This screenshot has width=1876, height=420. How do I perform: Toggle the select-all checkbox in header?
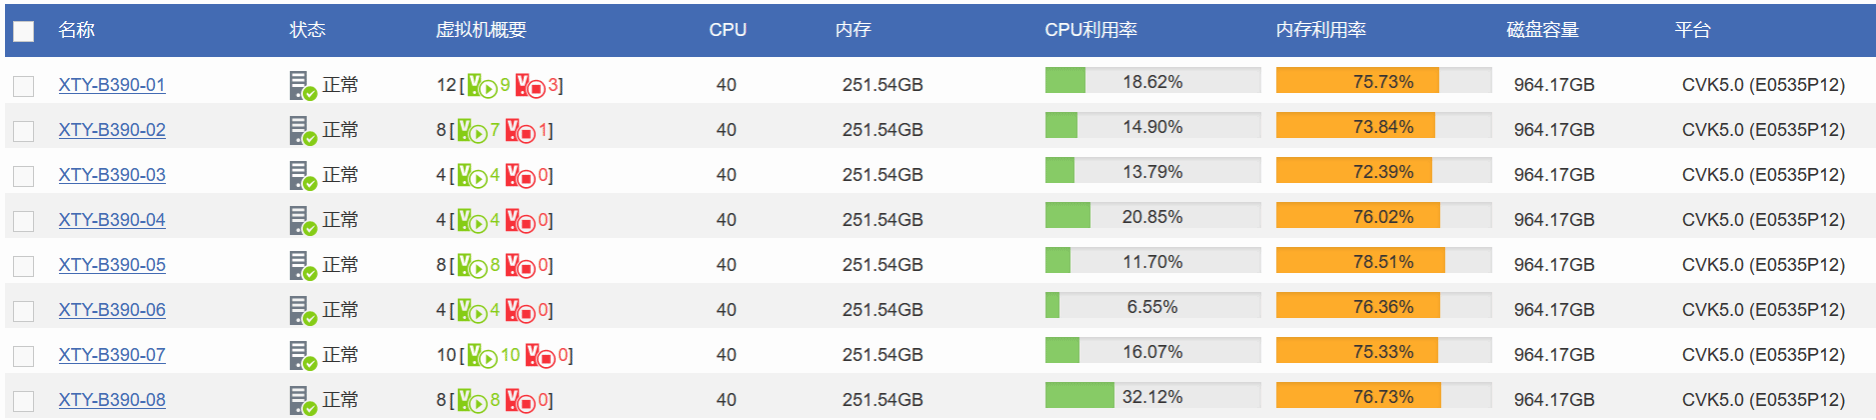coord(23,31)
